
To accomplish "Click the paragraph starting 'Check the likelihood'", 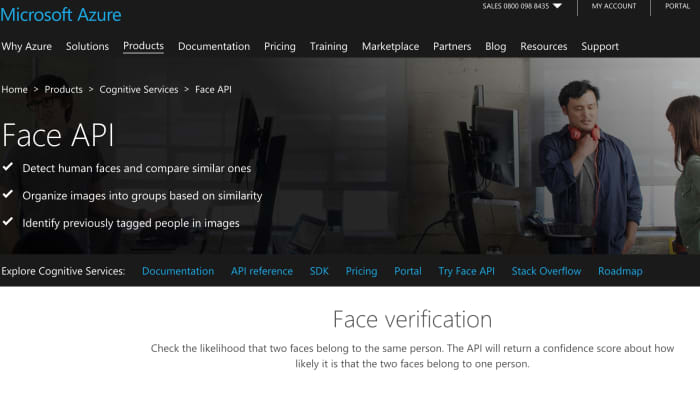I will tap(412, 356).
